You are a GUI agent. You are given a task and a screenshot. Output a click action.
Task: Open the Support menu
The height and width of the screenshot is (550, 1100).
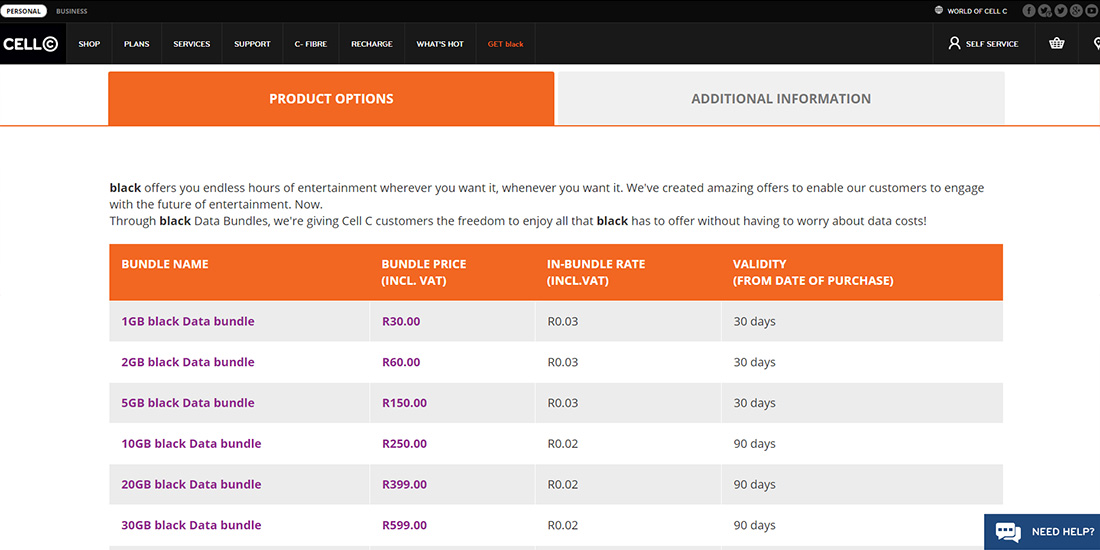[253, 43]
